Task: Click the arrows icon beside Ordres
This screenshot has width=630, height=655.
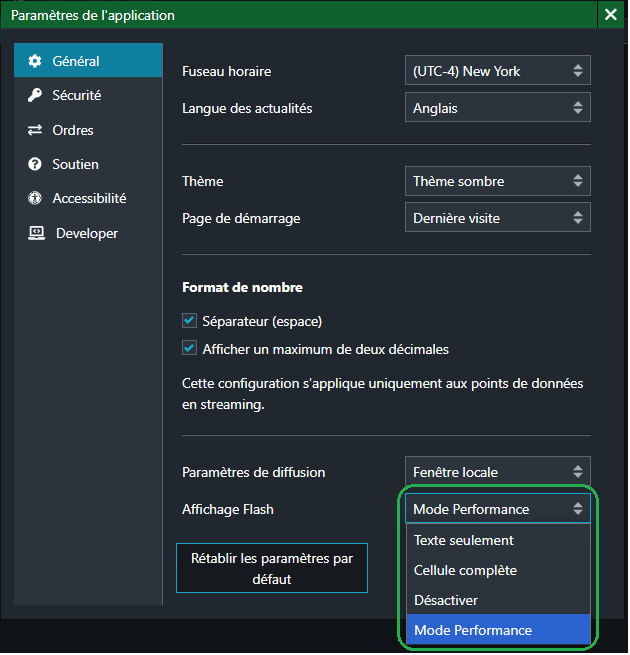Action: click(35, 130)
